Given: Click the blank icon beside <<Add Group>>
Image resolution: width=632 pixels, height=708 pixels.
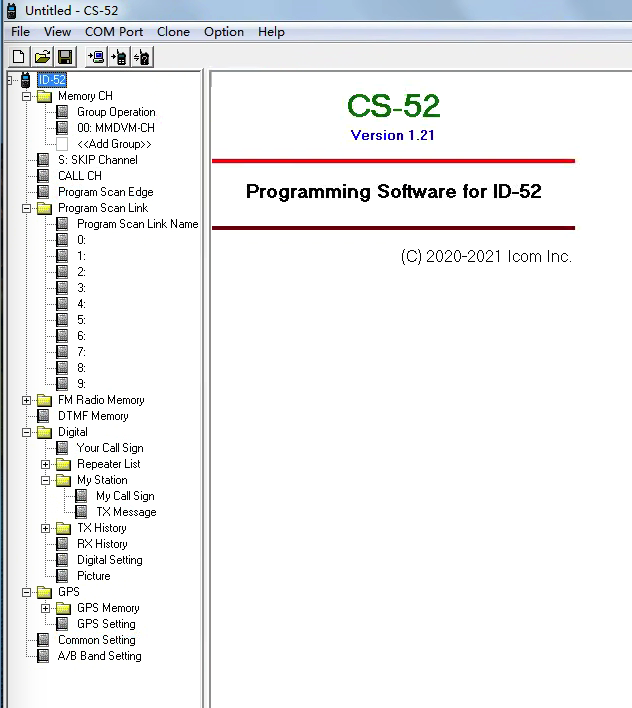Looking at the screenshot, I should pos(62,144).
